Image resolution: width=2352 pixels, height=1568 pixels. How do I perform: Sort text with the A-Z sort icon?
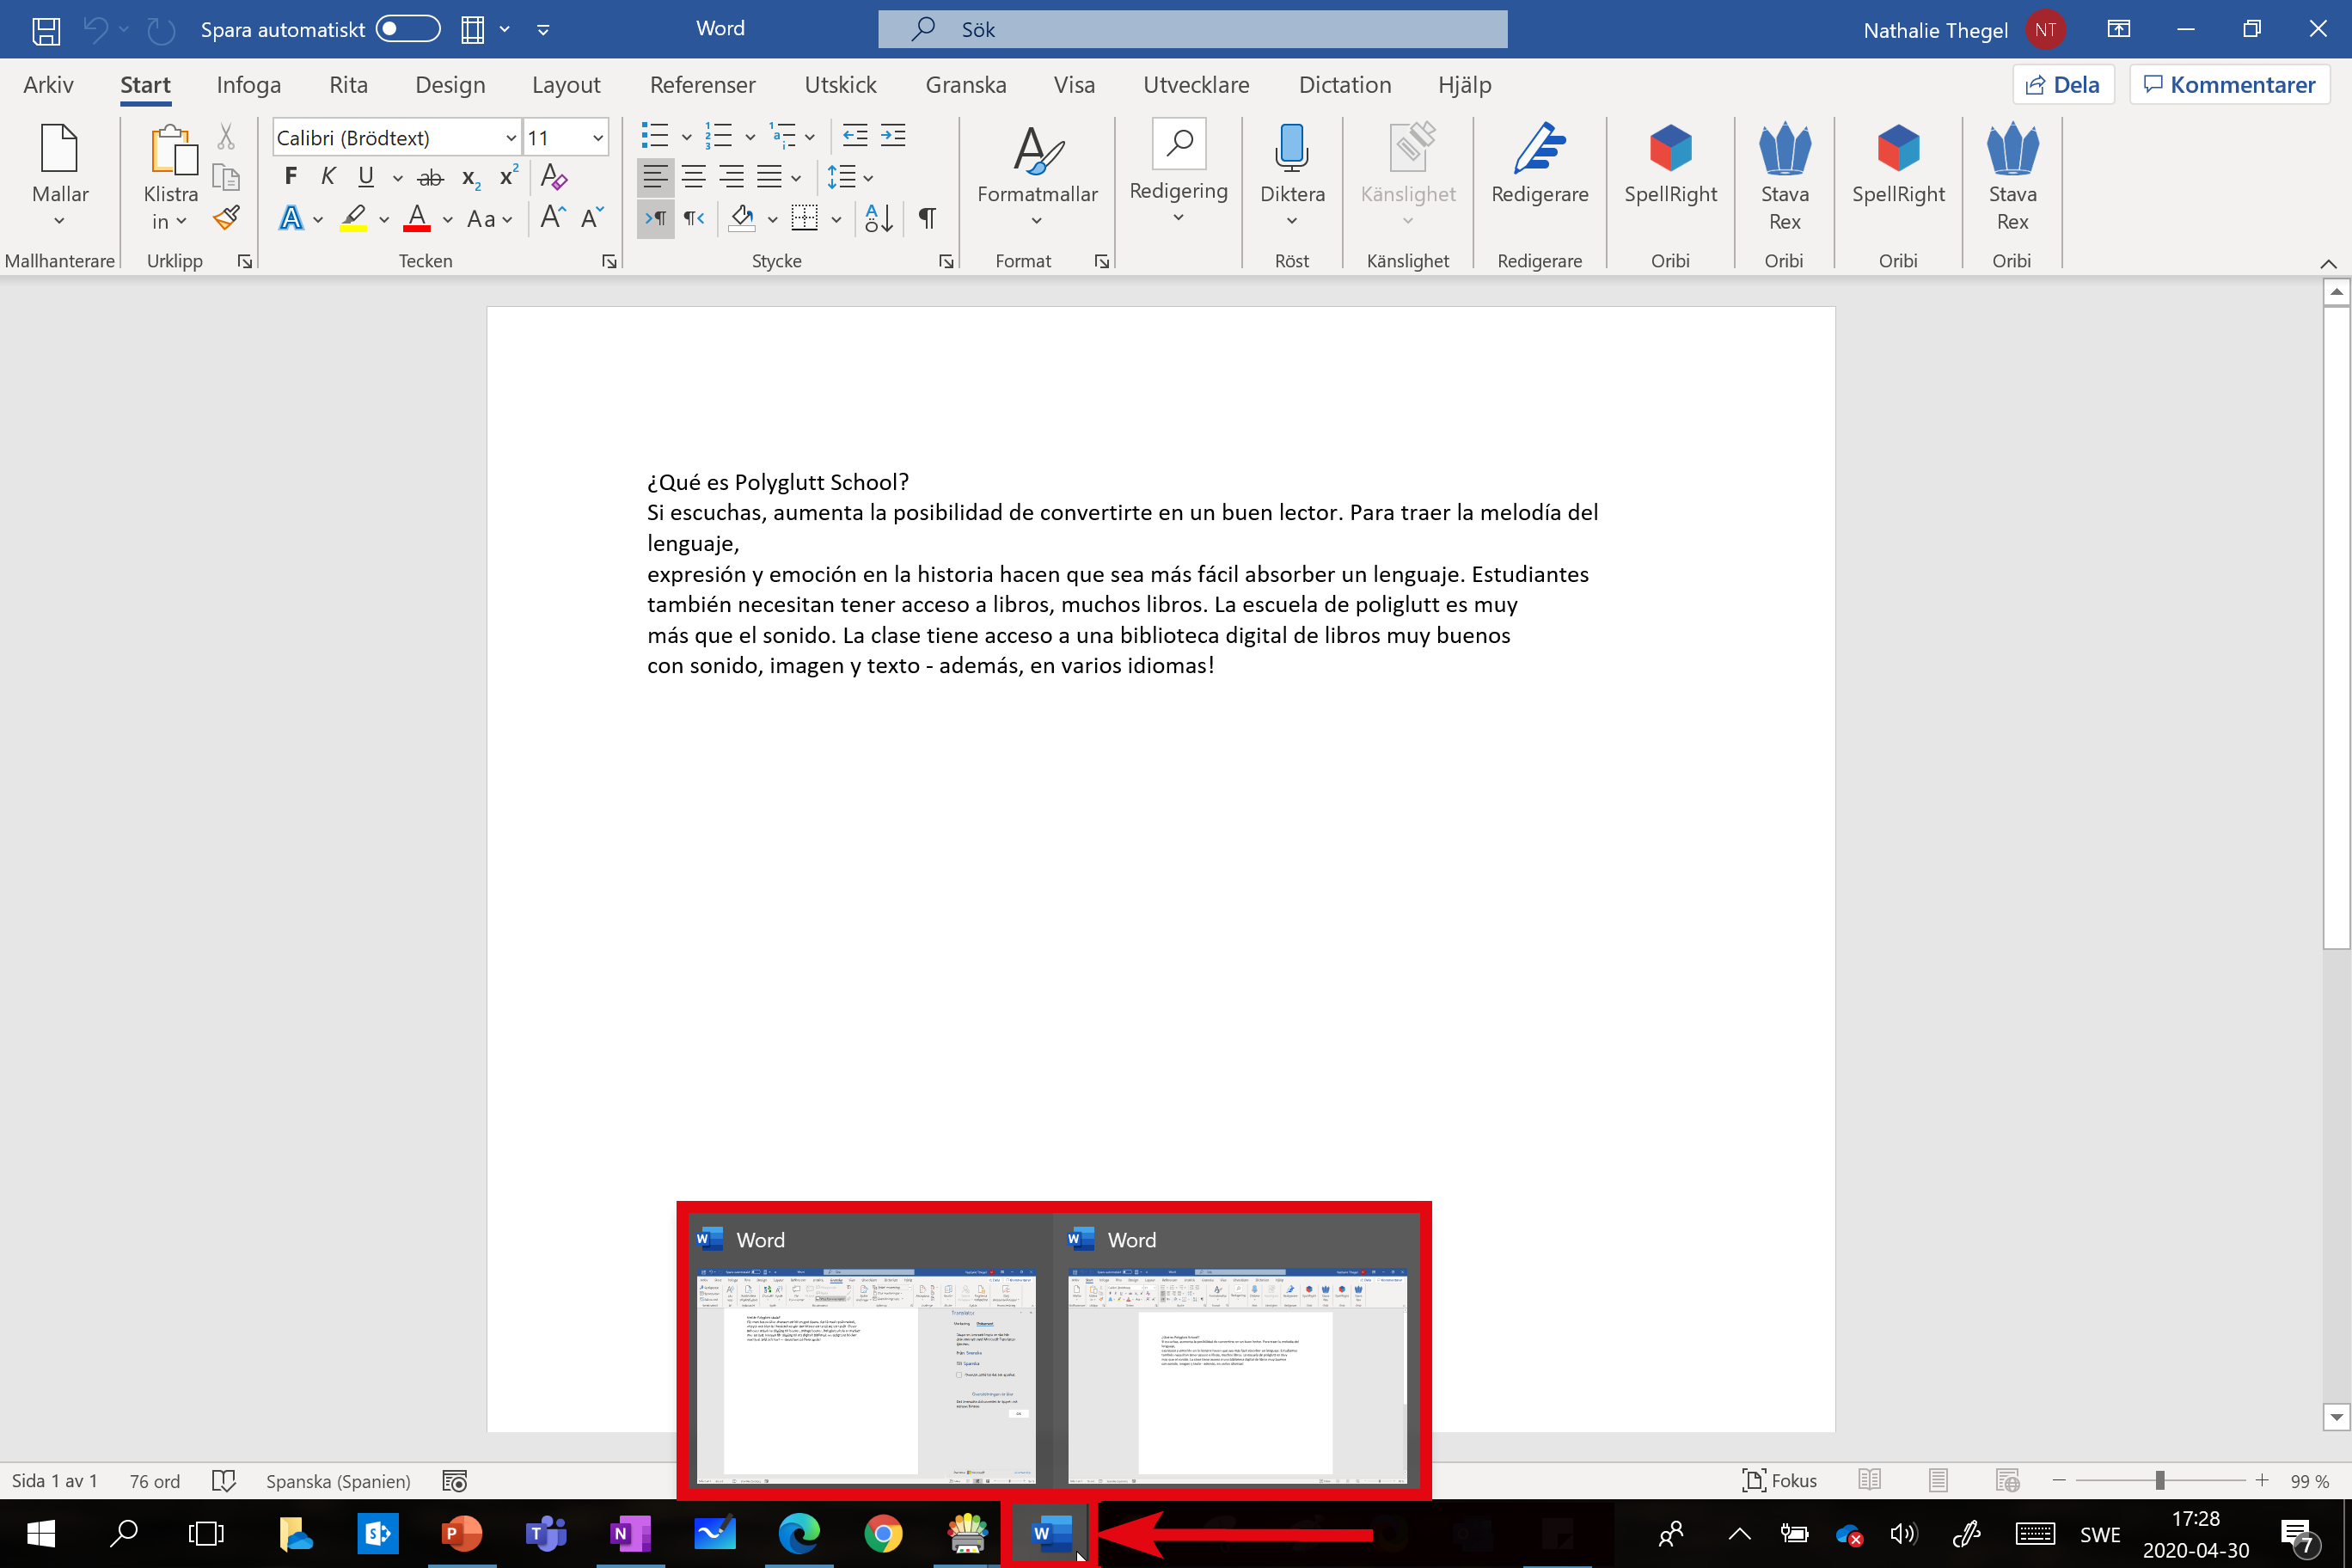[x=879, y=218]
